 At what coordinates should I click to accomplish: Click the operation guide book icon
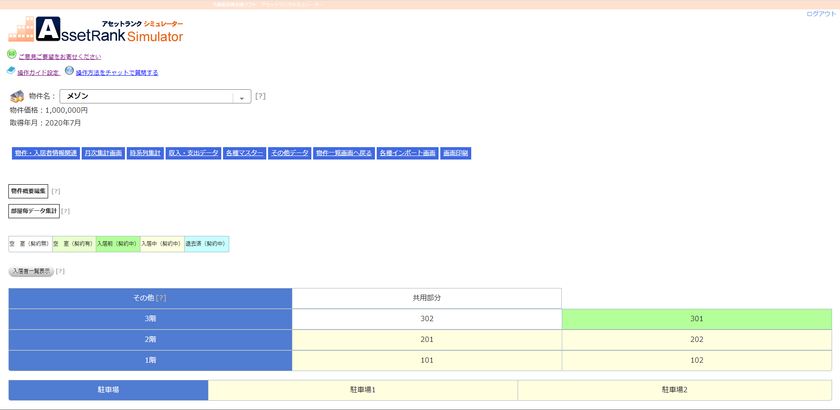(x=11, y=71)
